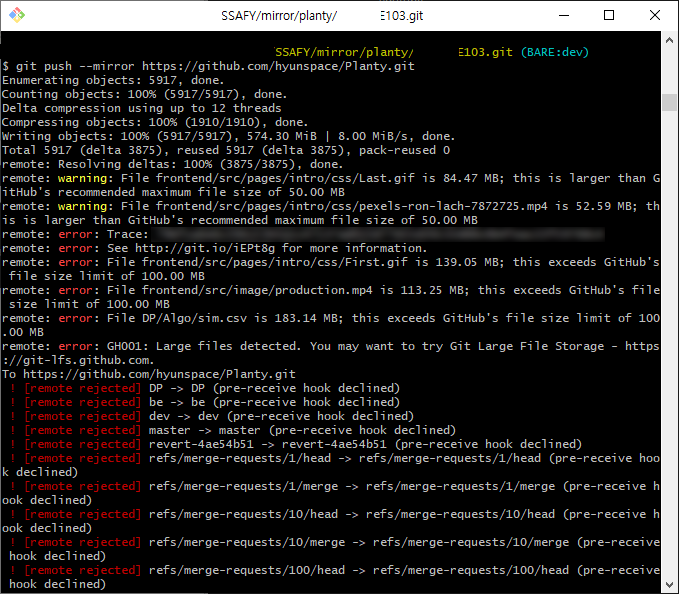Click rejected 'revert-4ae54b51' line

pyautogui.click(x=296, y=444)
